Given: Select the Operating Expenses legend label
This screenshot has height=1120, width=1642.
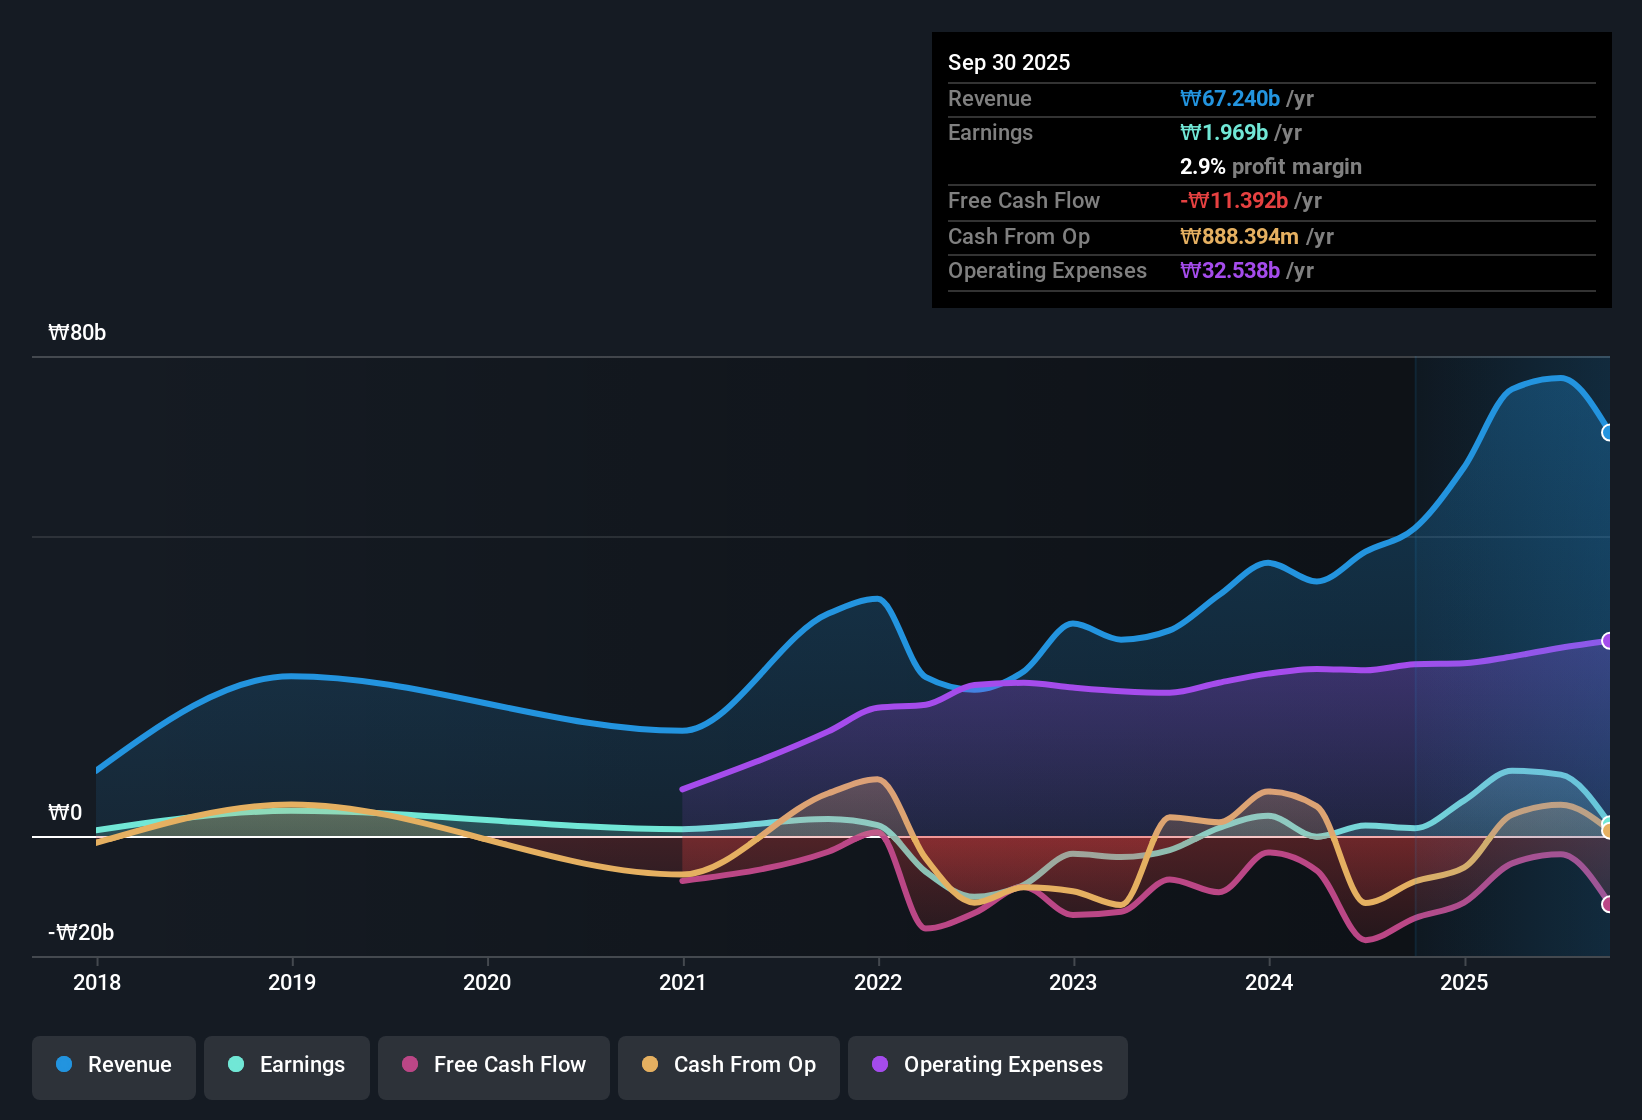Looking at the screenshot, I should pyautogui.click(x=1002, y=1065).
